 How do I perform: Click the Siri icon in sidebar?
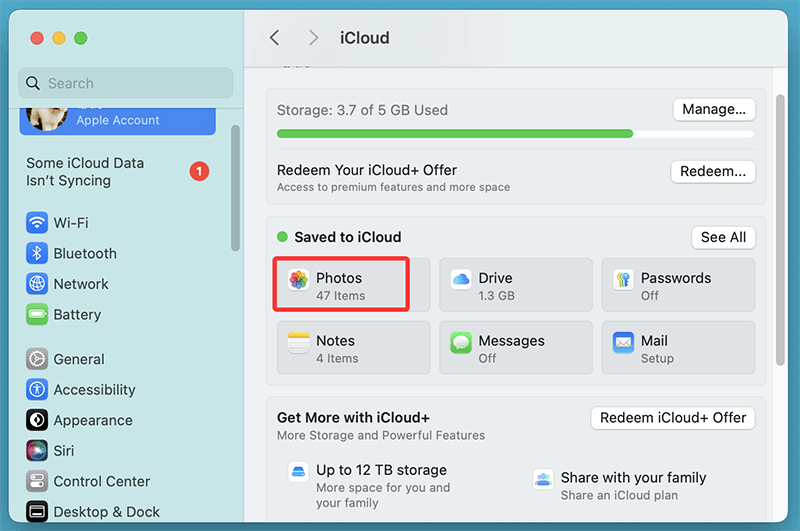[37, 451]
